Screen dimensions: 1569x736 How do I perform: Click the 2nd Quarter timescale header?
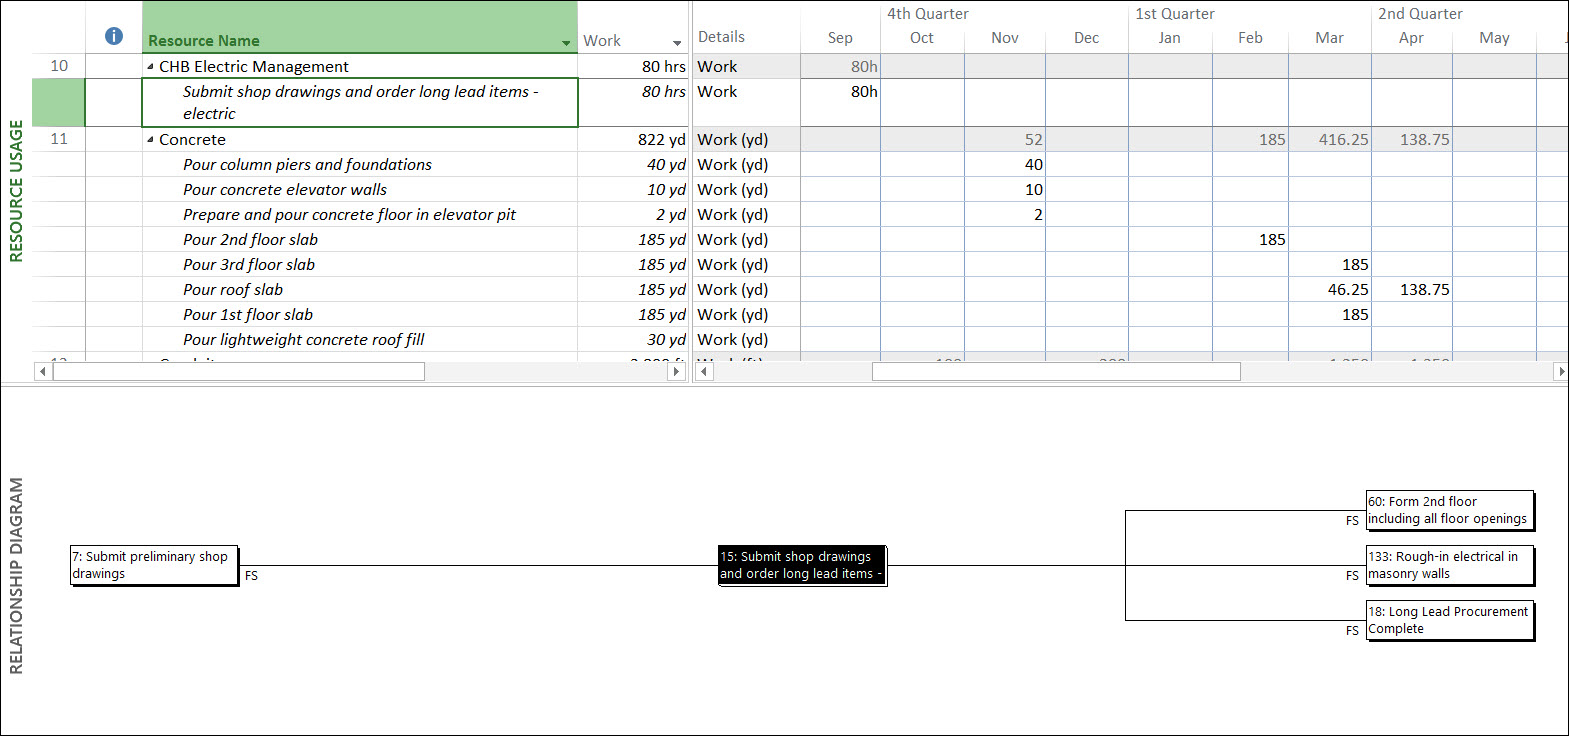(x=1420, y=14)
